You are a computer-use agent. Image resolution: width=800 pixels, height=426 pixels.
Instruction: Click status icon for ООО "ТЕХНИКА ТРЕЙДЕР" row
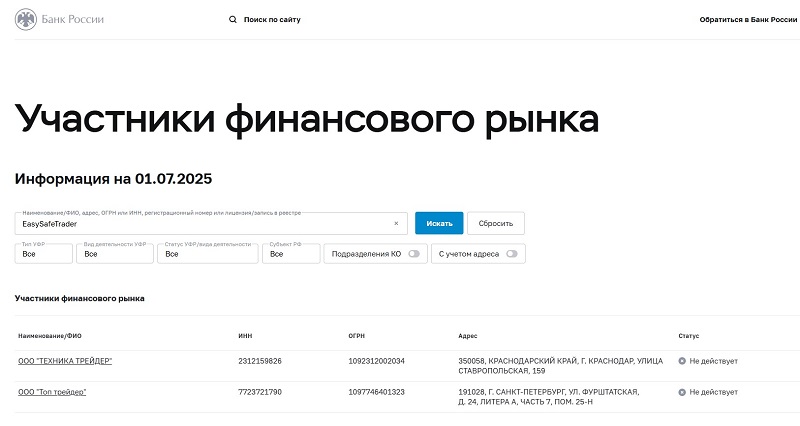point(682,361)
